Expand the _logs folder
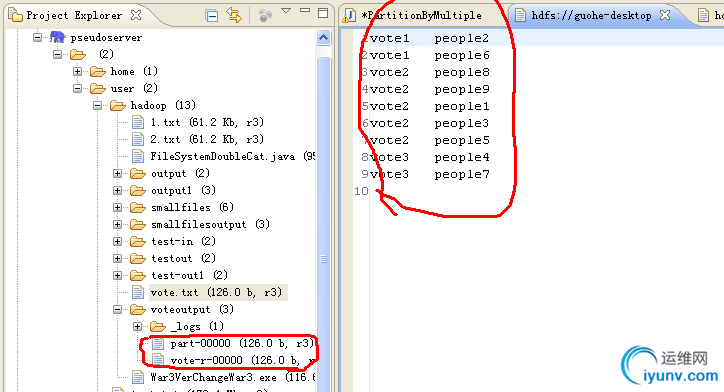The image size is (724, 392). [138, 326]
